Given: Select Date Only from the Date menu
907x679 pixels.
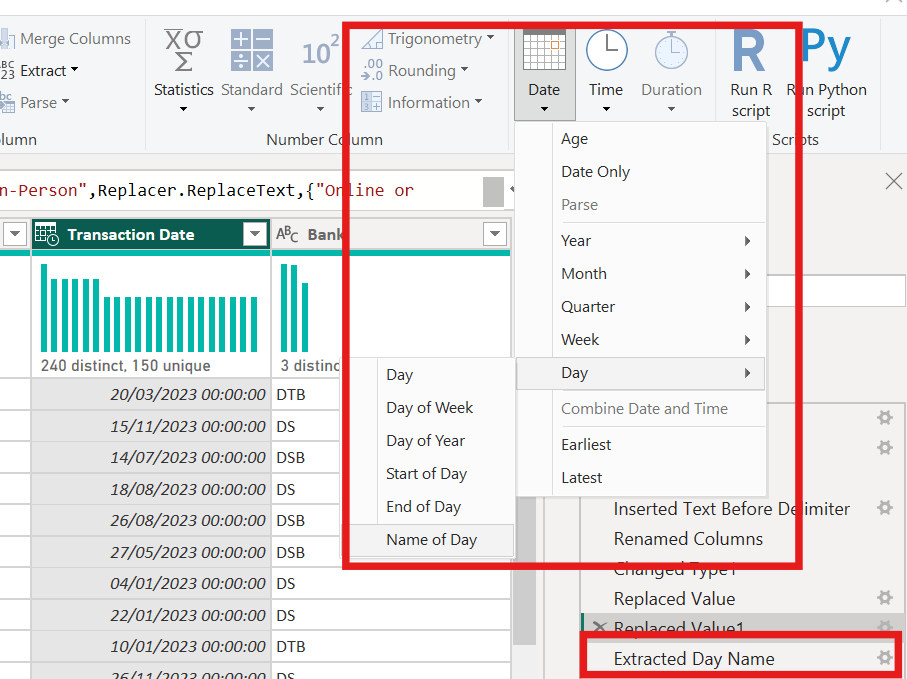Looking at the screenshot, I should pos(640,172).
